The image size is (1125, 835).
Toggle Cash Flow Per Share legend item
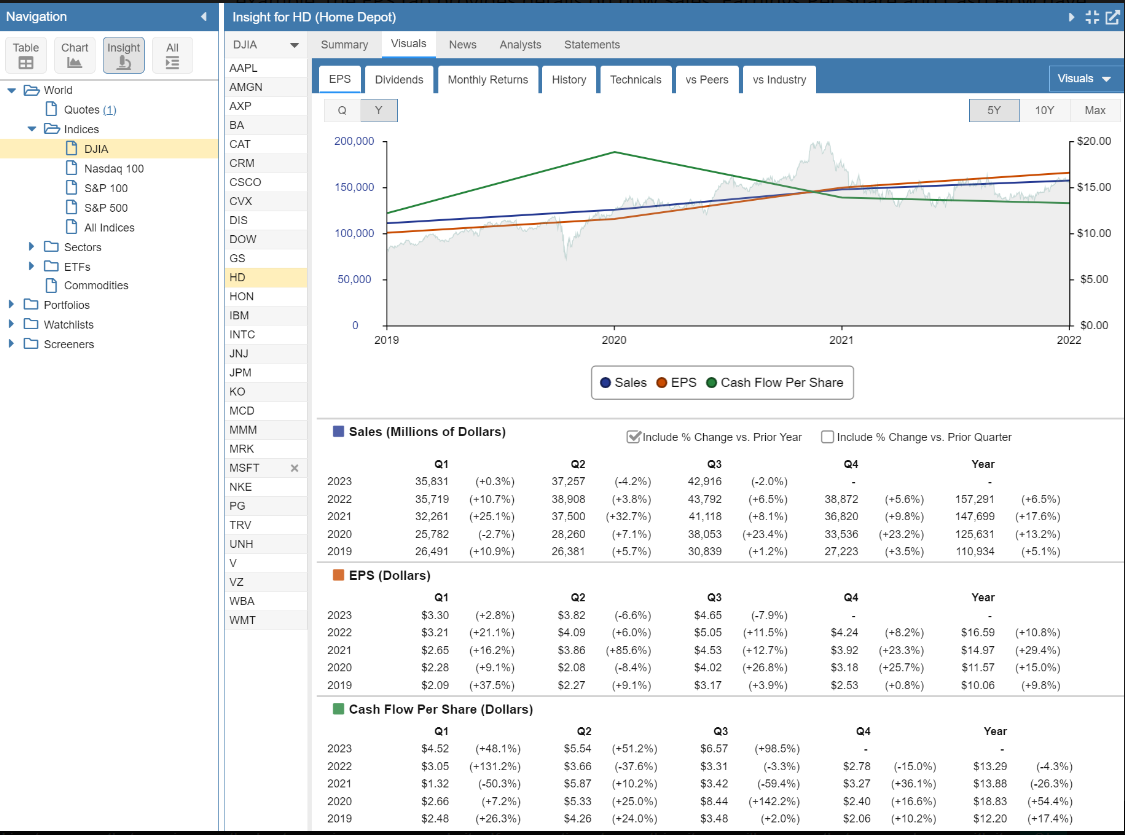[x=775, y=382]
